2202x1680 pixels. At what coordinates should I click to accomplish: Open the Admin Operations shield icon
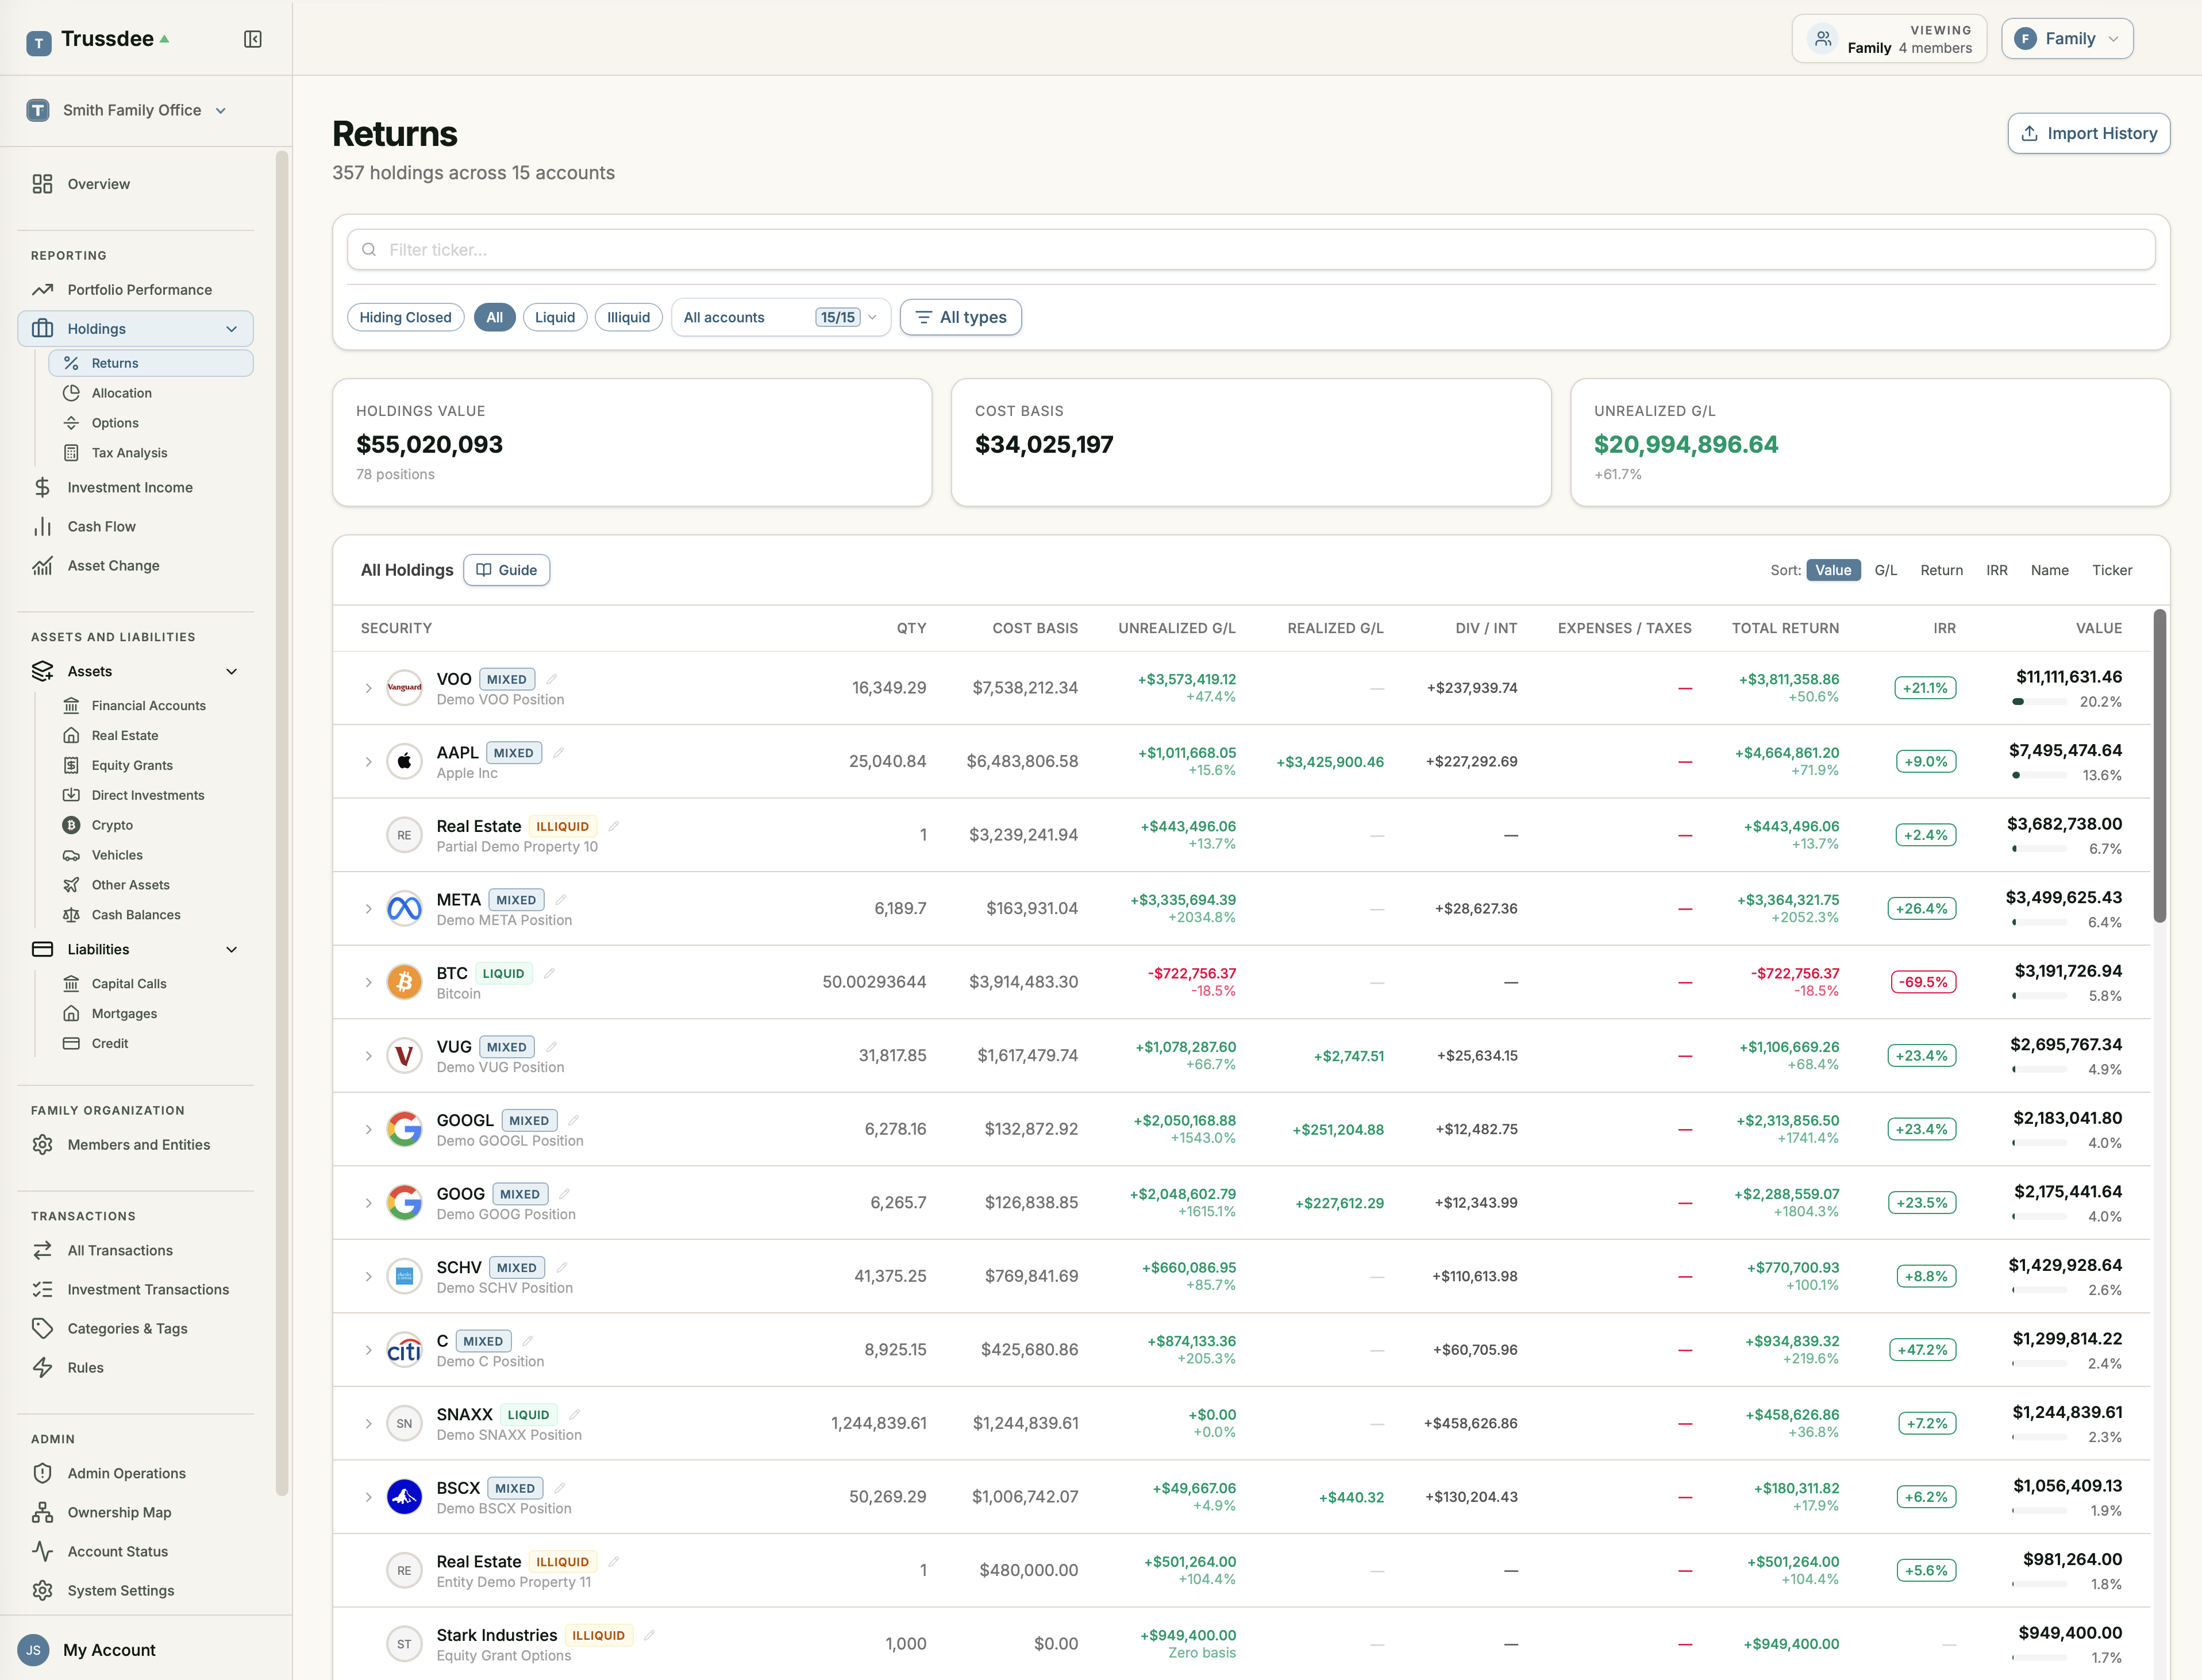click(42, 1473)
